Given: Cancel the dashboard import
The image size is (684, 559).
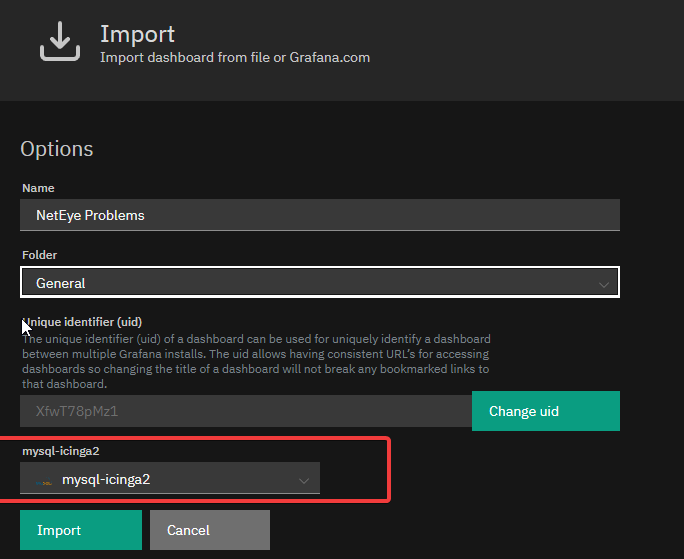Looking at the screenshot, I should coord(210,530).
